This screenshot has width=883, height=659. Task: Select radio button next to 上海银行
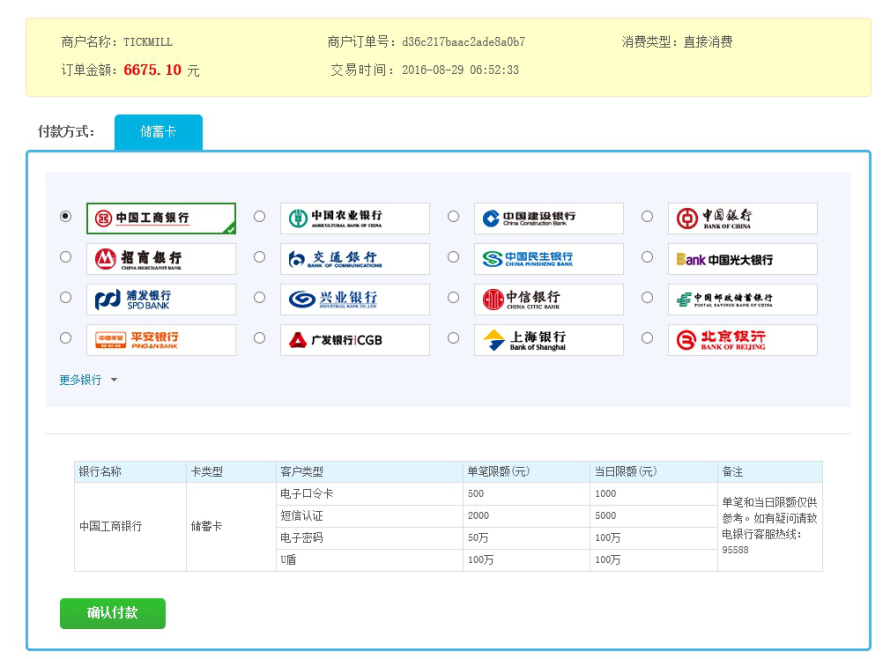453,338
